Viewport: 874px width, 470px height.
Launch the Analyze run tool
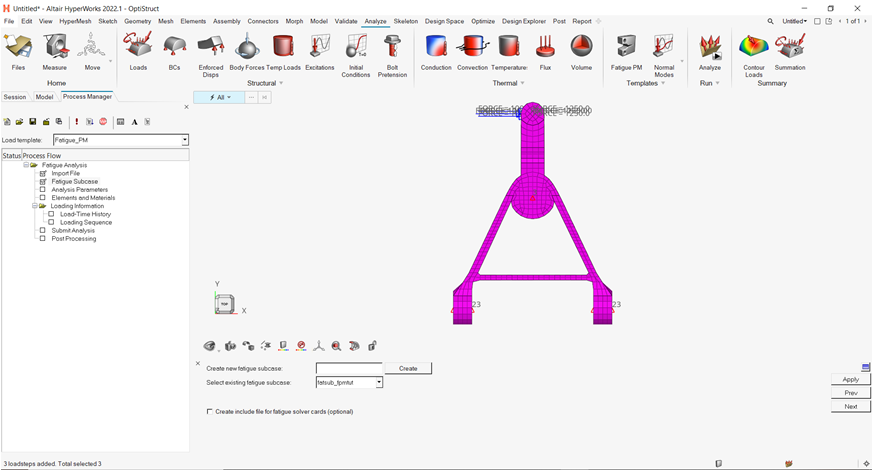coord(710,46)
